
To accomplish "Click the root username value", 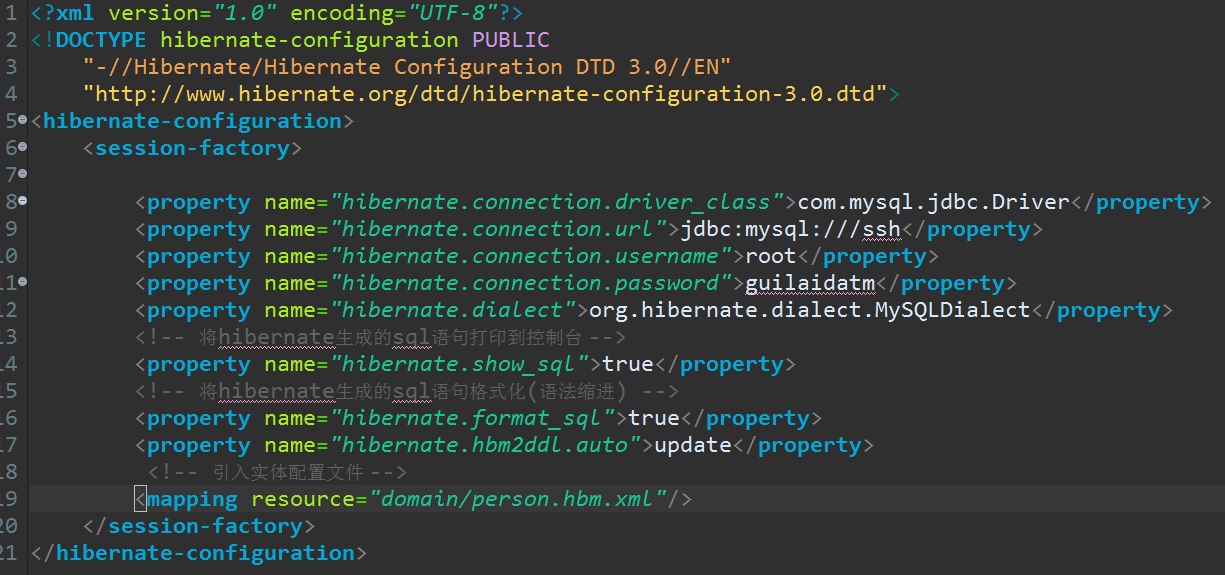I will [771, 256].
